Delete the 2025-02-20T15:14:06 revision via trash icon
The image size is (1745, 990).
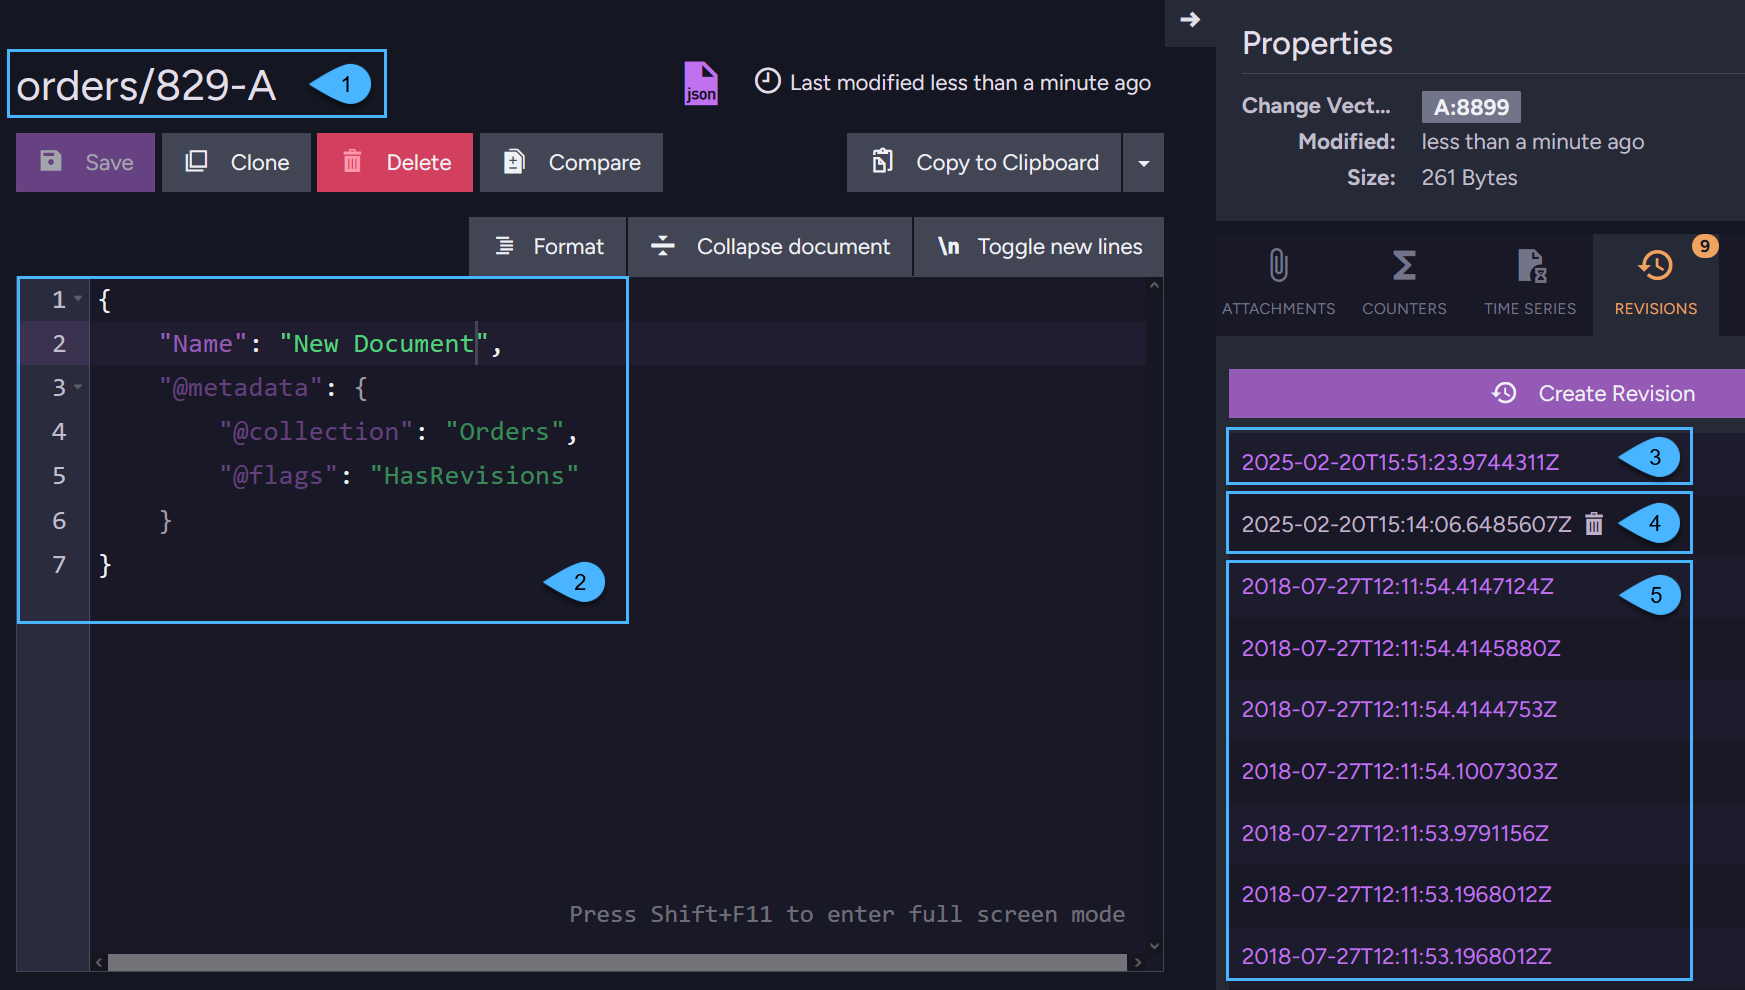(1594, 524)
